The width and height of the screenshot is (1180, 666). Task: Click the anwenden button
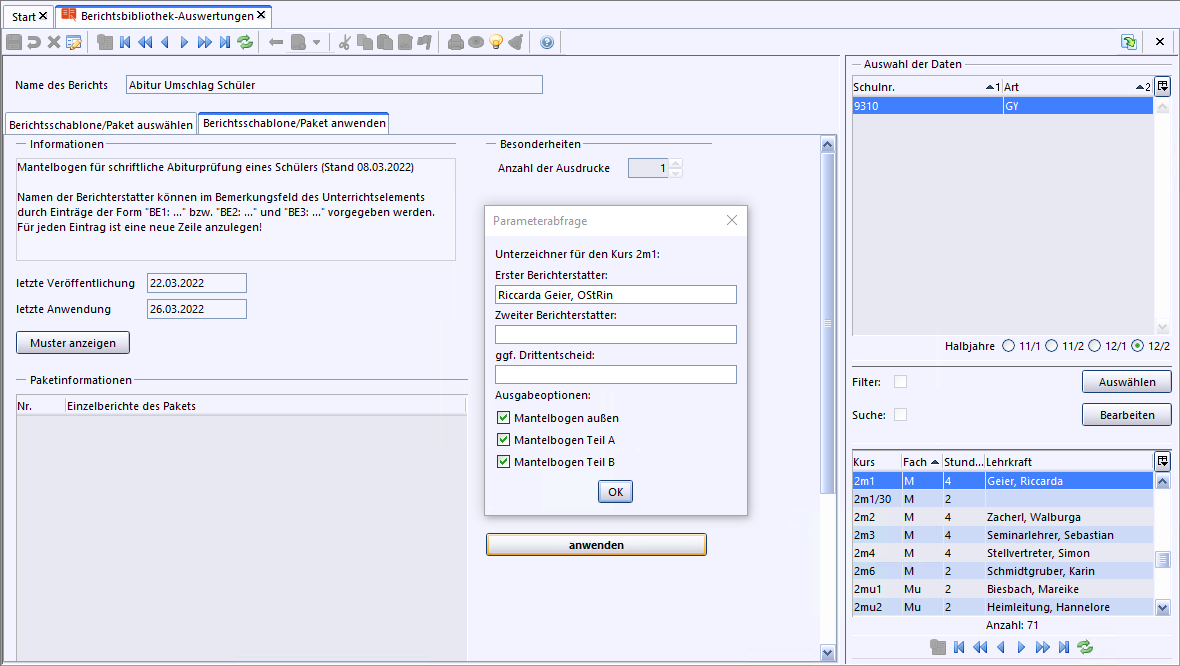(x=596, y=545)
